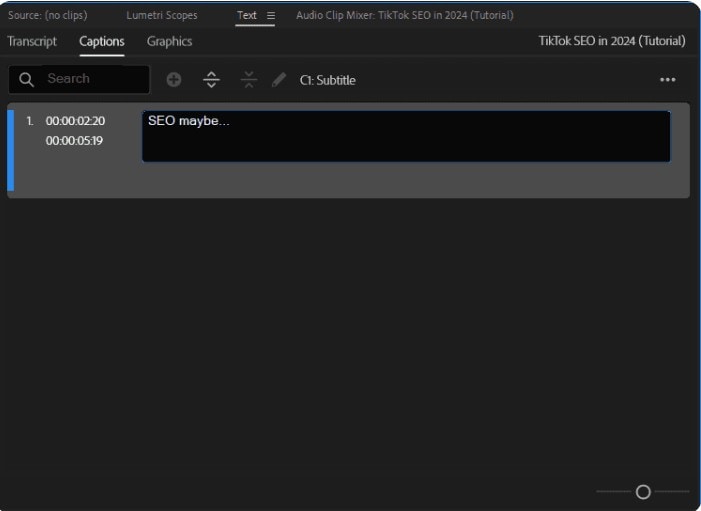Screen dimensions: 701x511
Task: Click the merge caption segments icon
Action: (x=249, y=80)
